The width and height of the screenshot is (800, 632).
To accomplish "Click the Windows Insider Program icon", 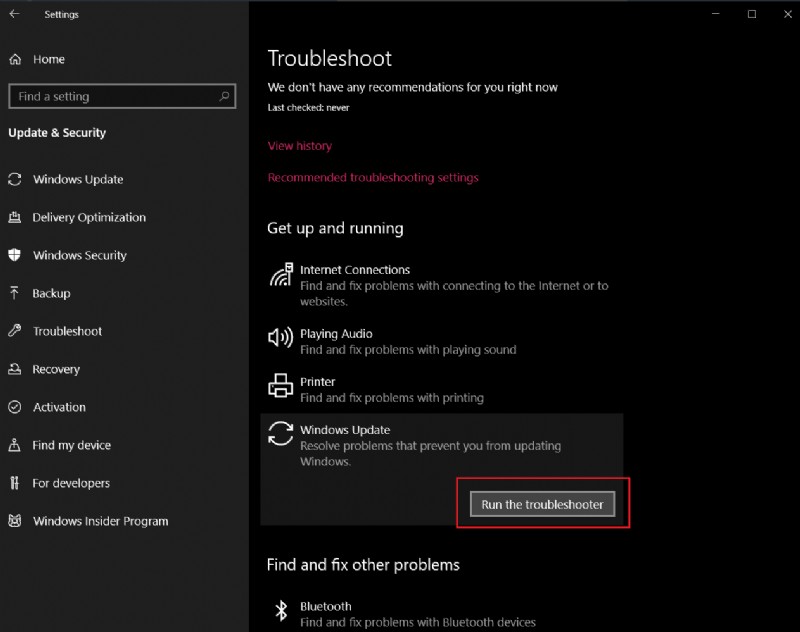I will click(15, 522).
